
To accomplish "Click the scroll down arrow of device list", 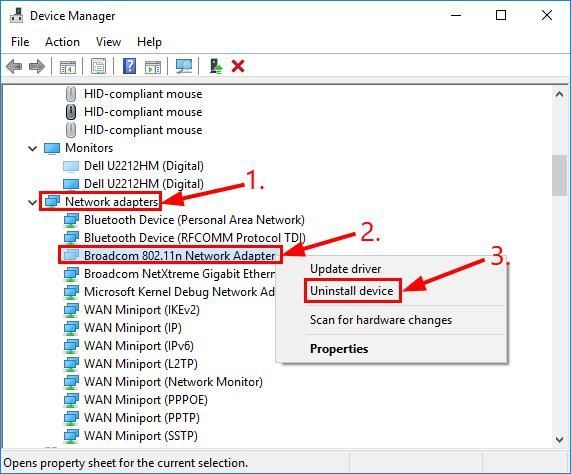I will 559,440.
